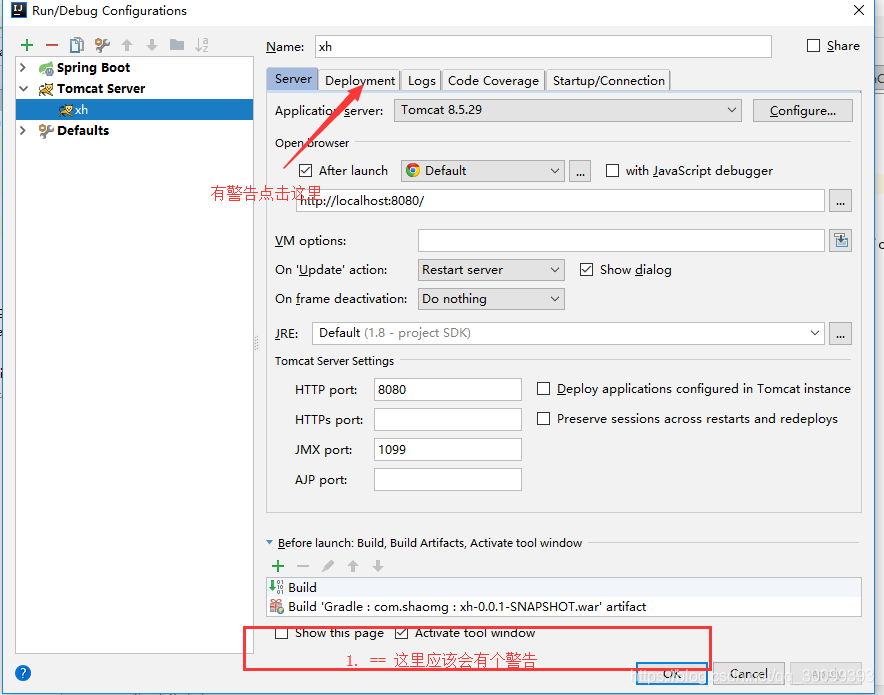This screenshot has width=884, height=695.
Task: Move configuration up in list
Action: coord(127,45)
